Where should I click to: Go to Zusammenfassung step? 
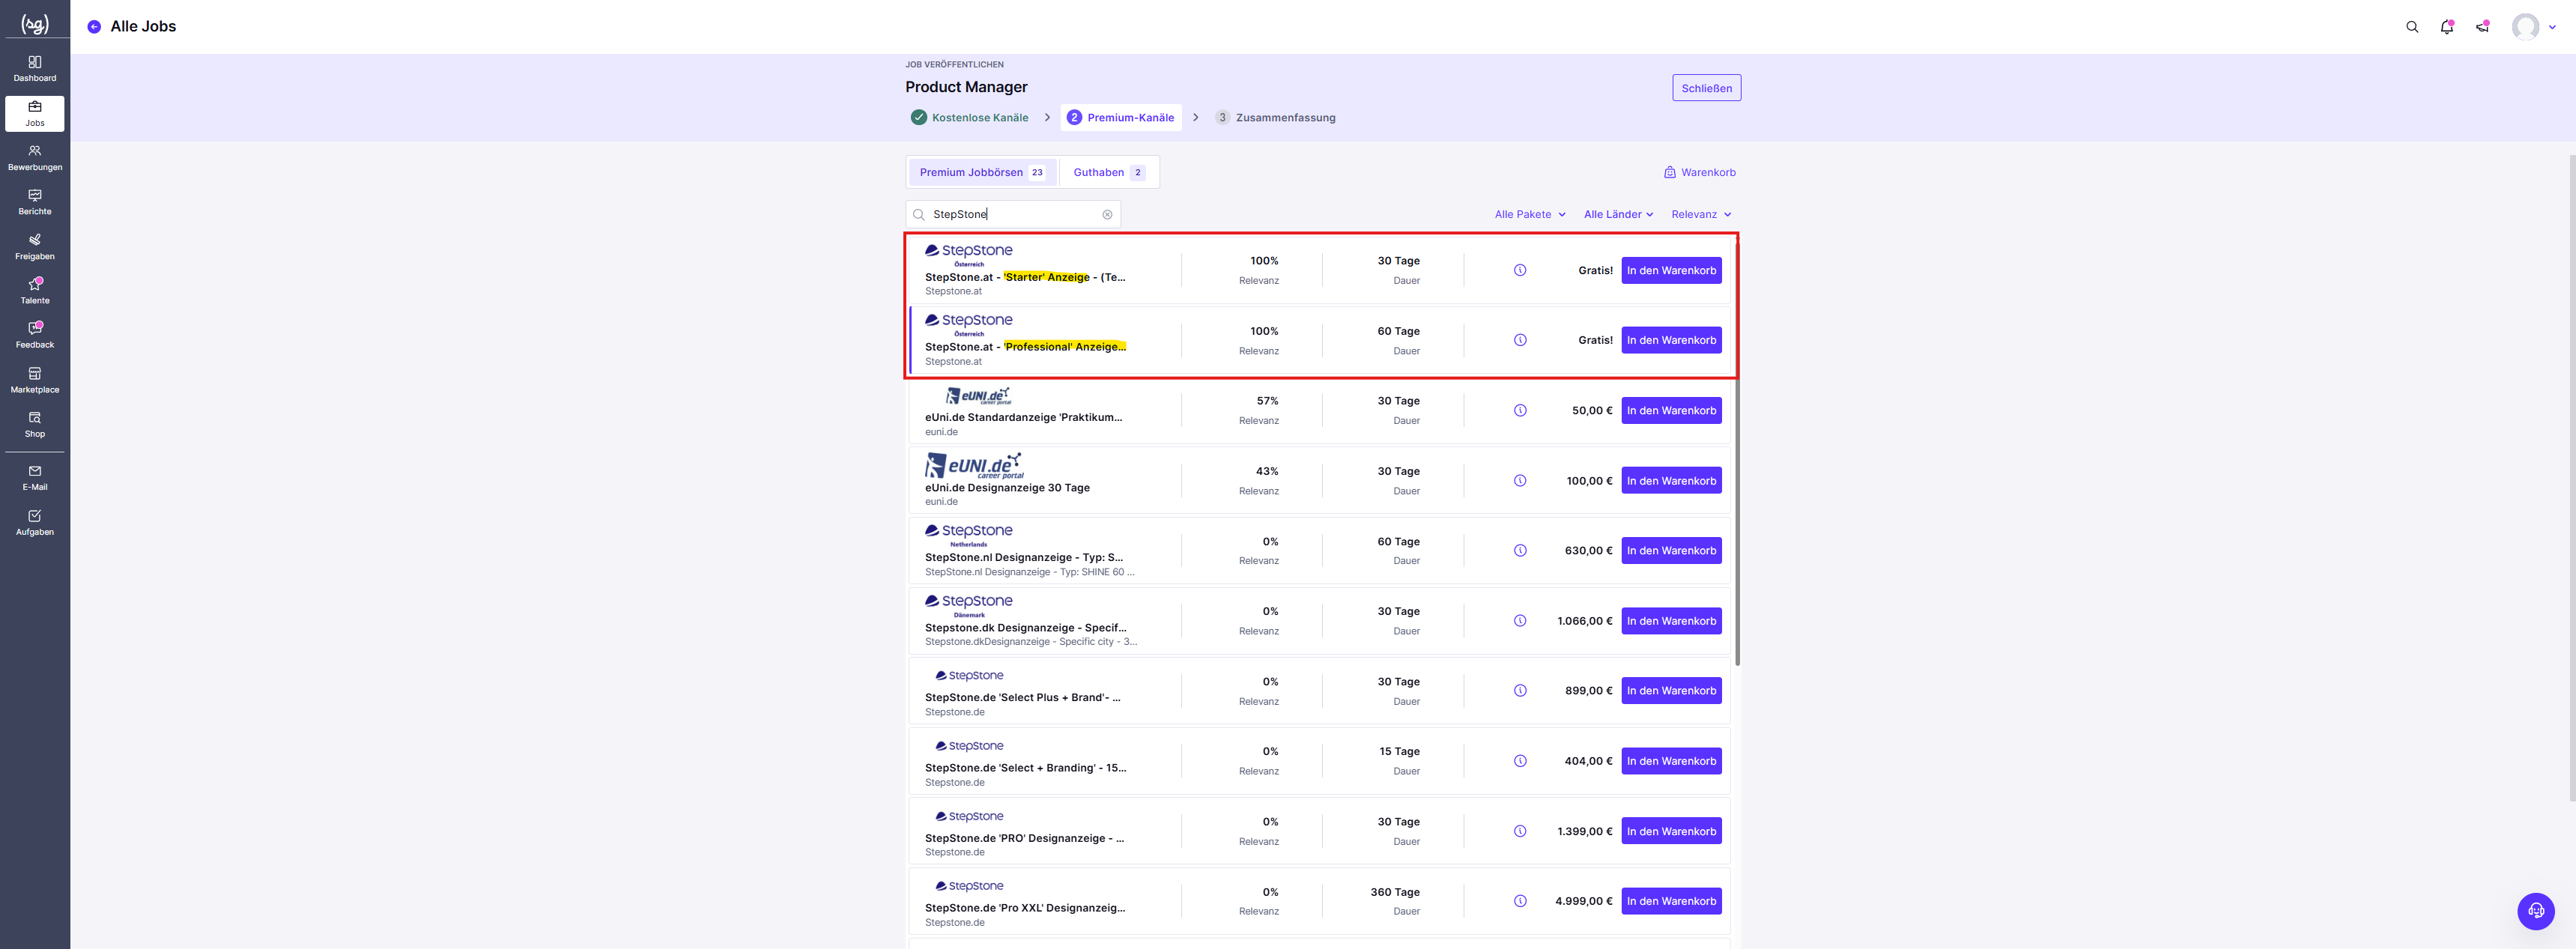pyautogui.click(x=1275, y=118)
